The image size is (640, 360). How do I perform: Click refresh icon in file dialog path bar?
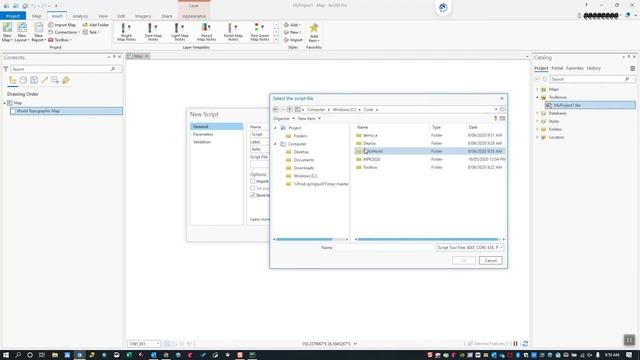click(502, 109)
